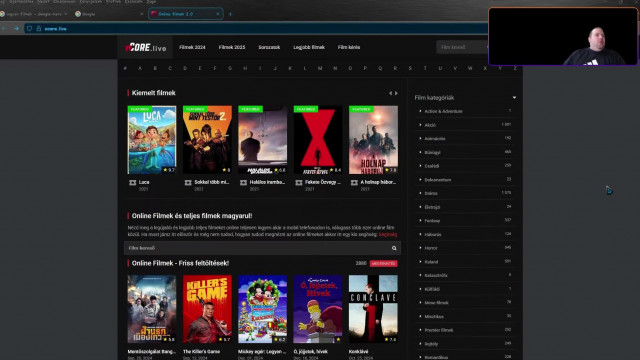This screenshot has height=360, width=640.
Task: Expand the Dráma category arrow
Action: coord(420,193)
